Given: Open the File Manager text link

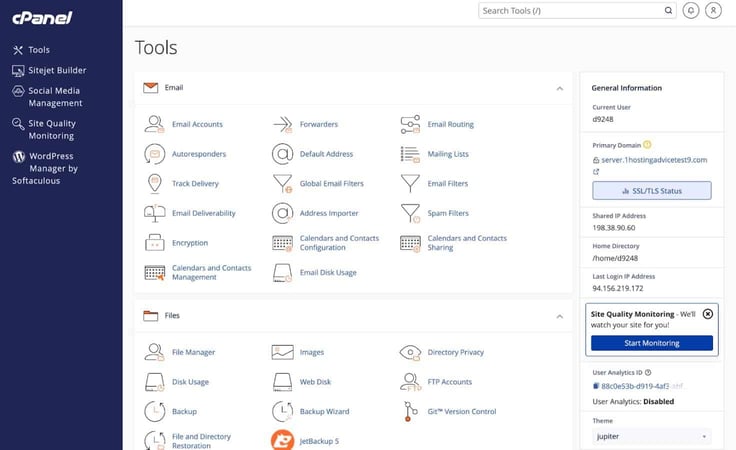Looking at the screenshot, I should tap(193, 352).
